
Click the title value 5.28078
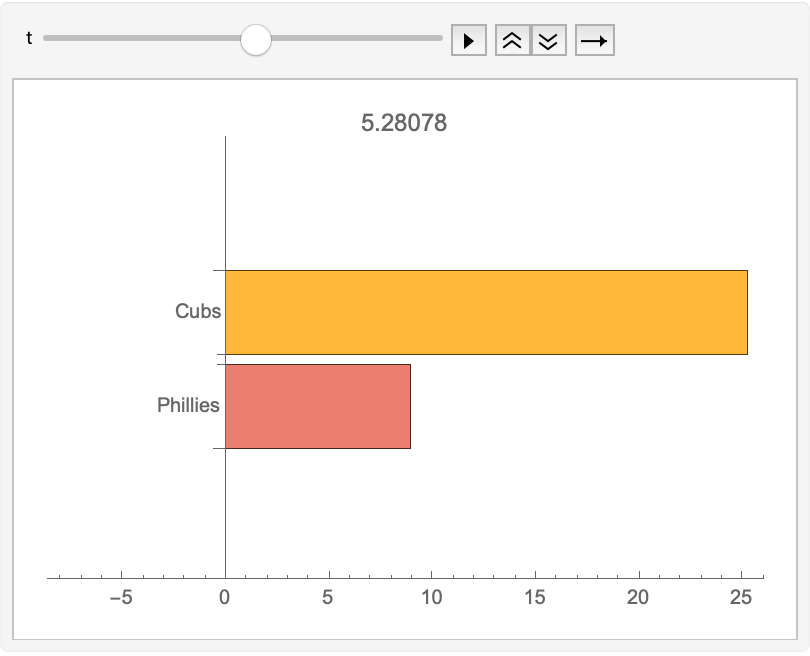404,123
